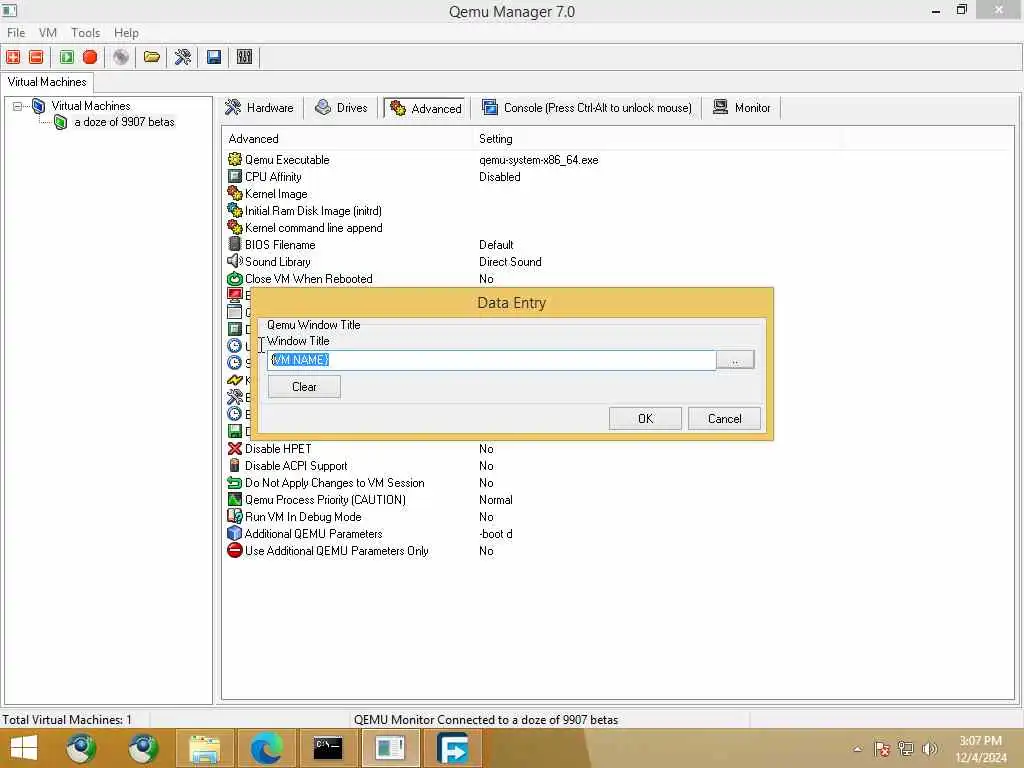Collapse the Virtual Machines tree node
Viewport: 1024px width, 768px height.
18,106
